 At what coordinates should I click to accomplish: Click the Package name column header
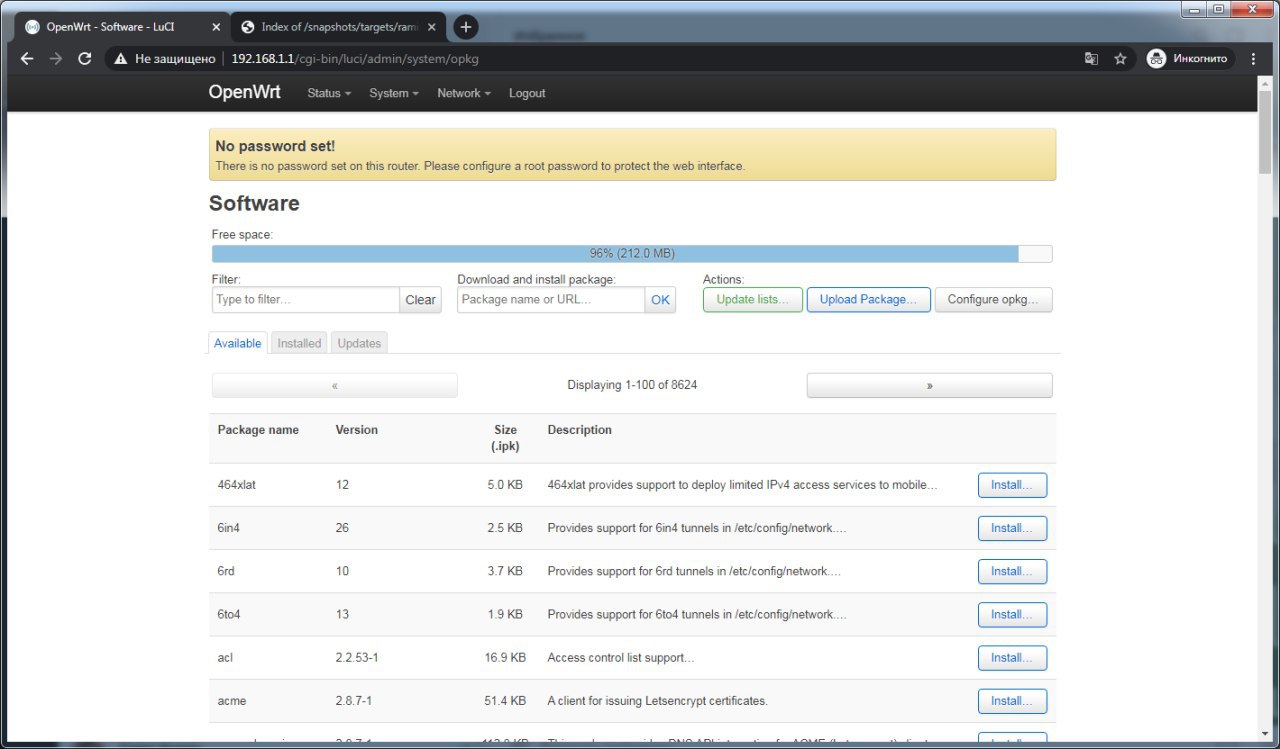tap(258, 430)
